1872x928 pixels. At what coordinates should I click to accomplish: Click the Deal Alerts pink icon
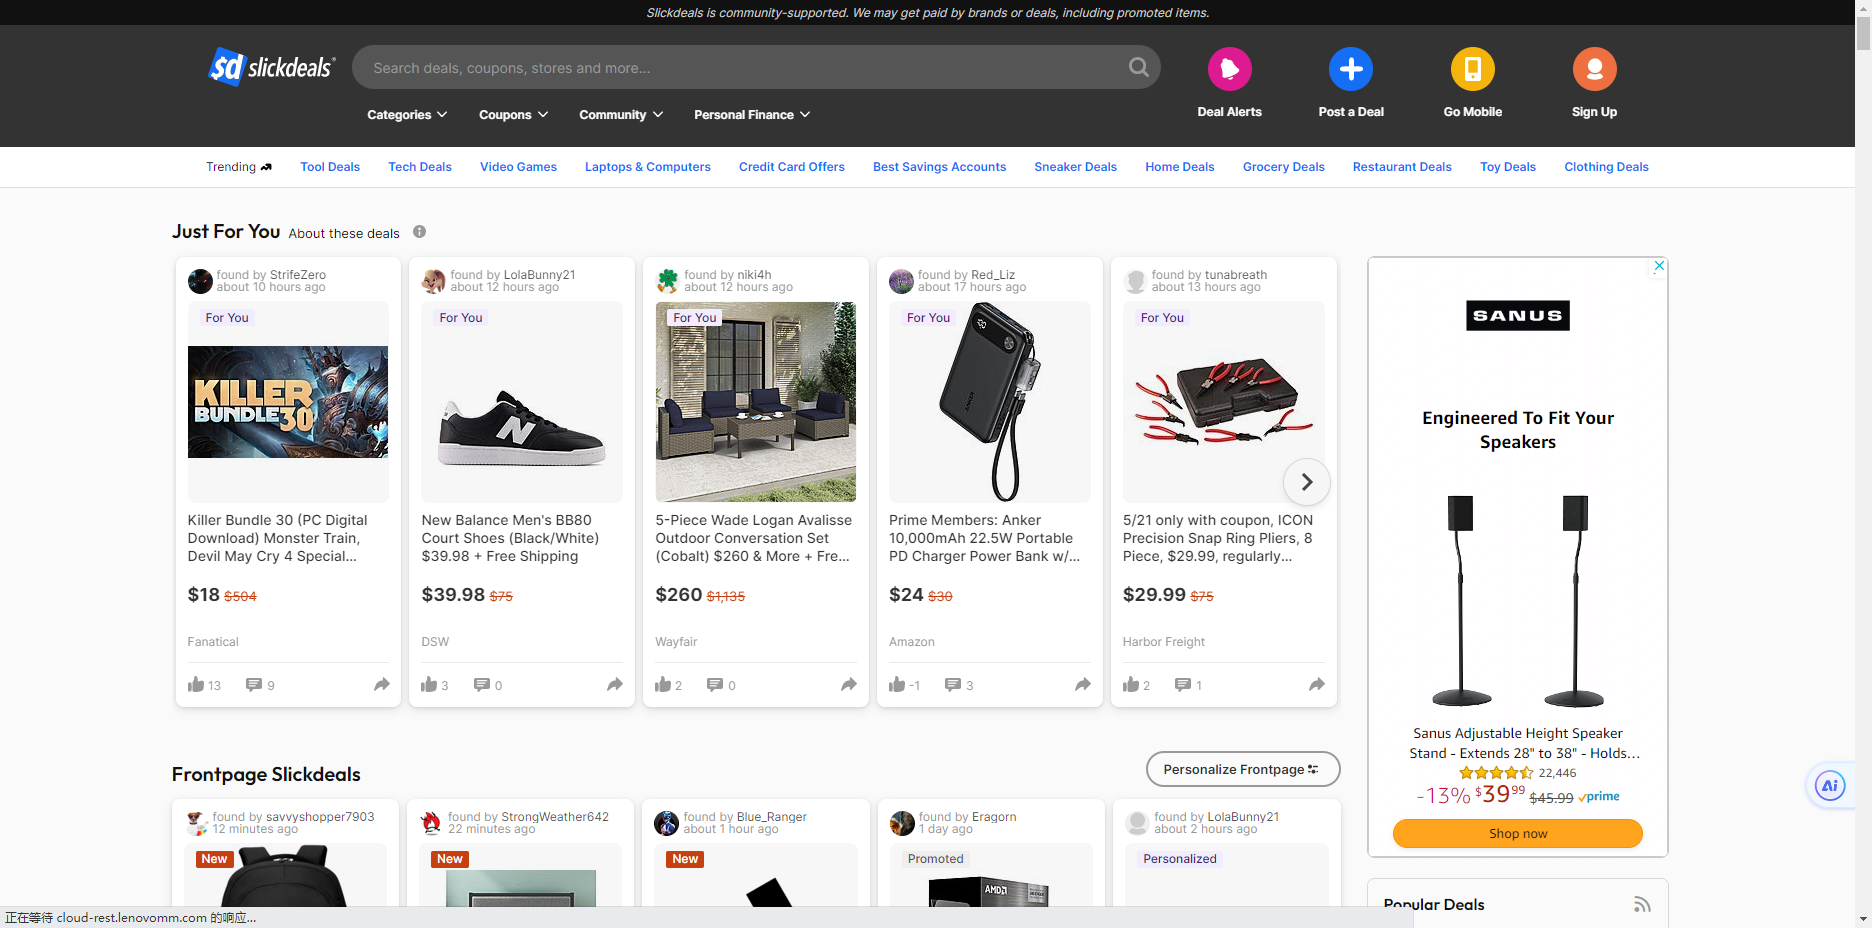click(1229, 69)
